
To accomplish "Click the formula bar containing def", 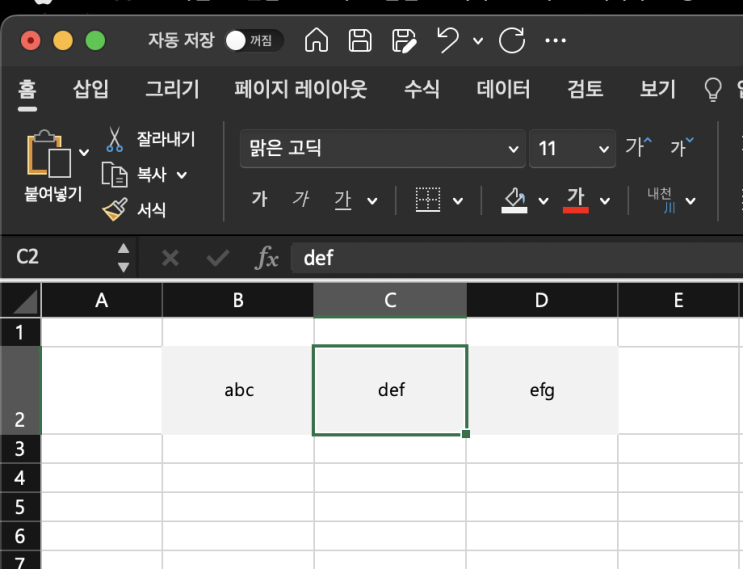I will (x=517, y=258).
